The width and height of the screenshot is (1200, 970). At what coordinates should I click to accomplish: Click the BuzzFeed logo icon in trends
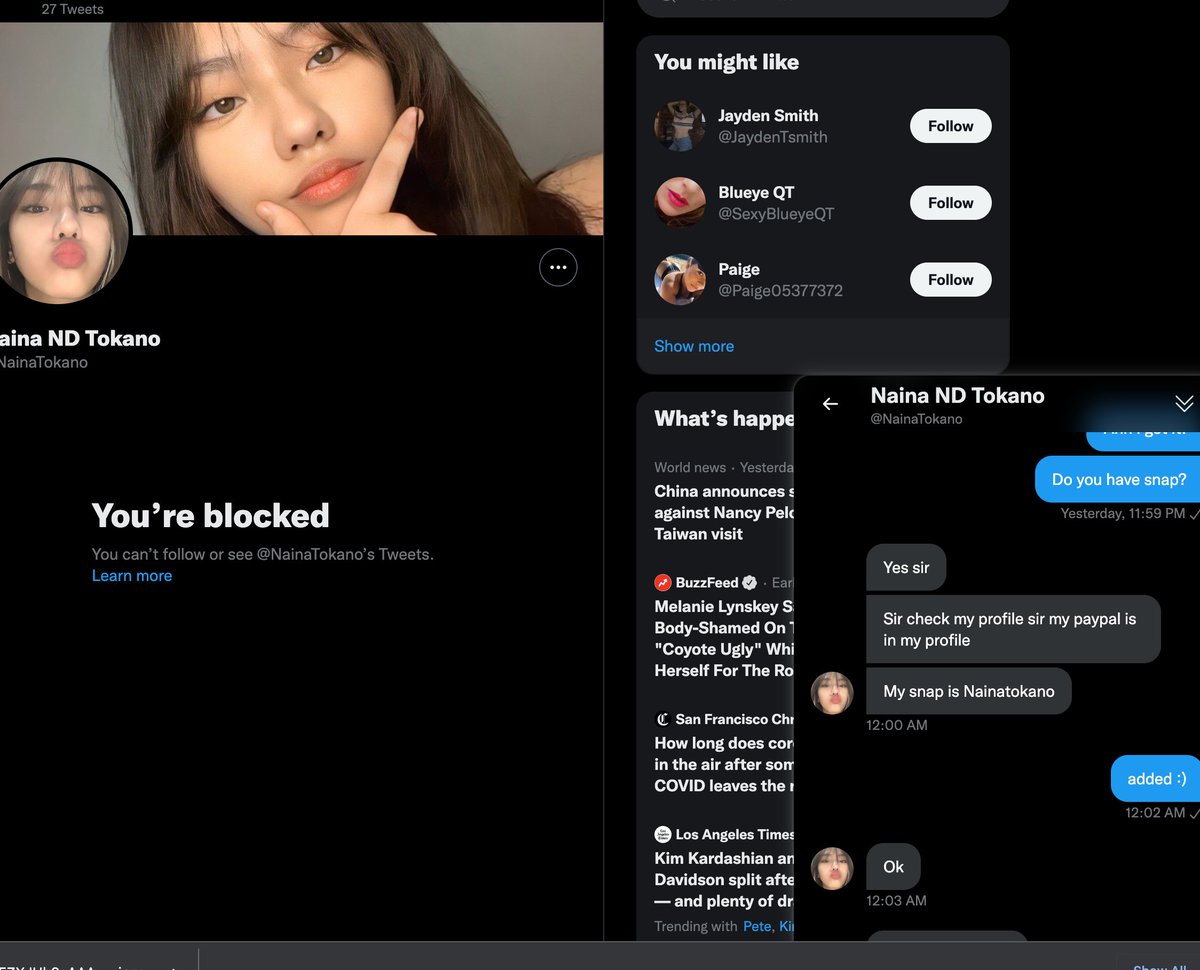pos(662,582)
